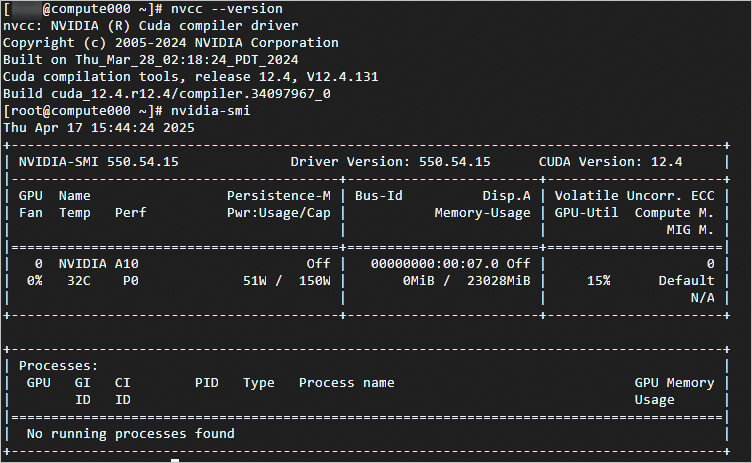Click the '32C' temperature value
The width and height of the screenshot is (752, 463).
(x=79, y=281)
